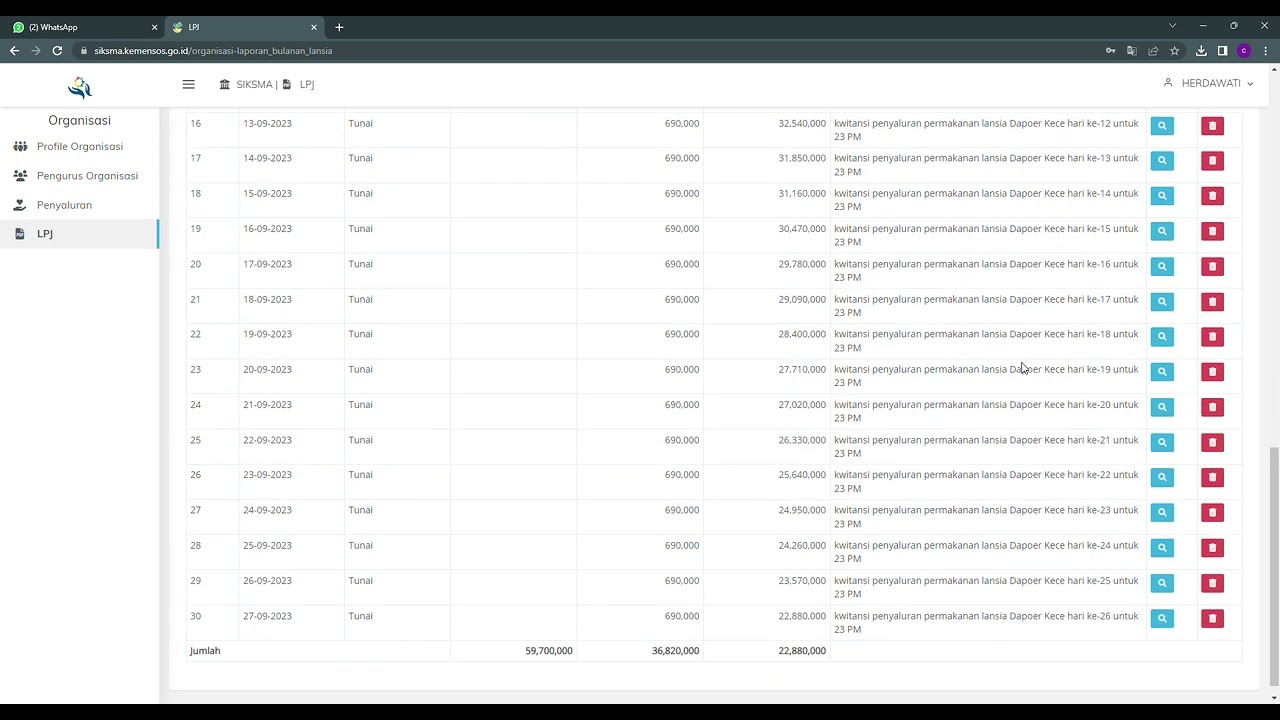Open the hamburger sidebar menu

(188, 84)
